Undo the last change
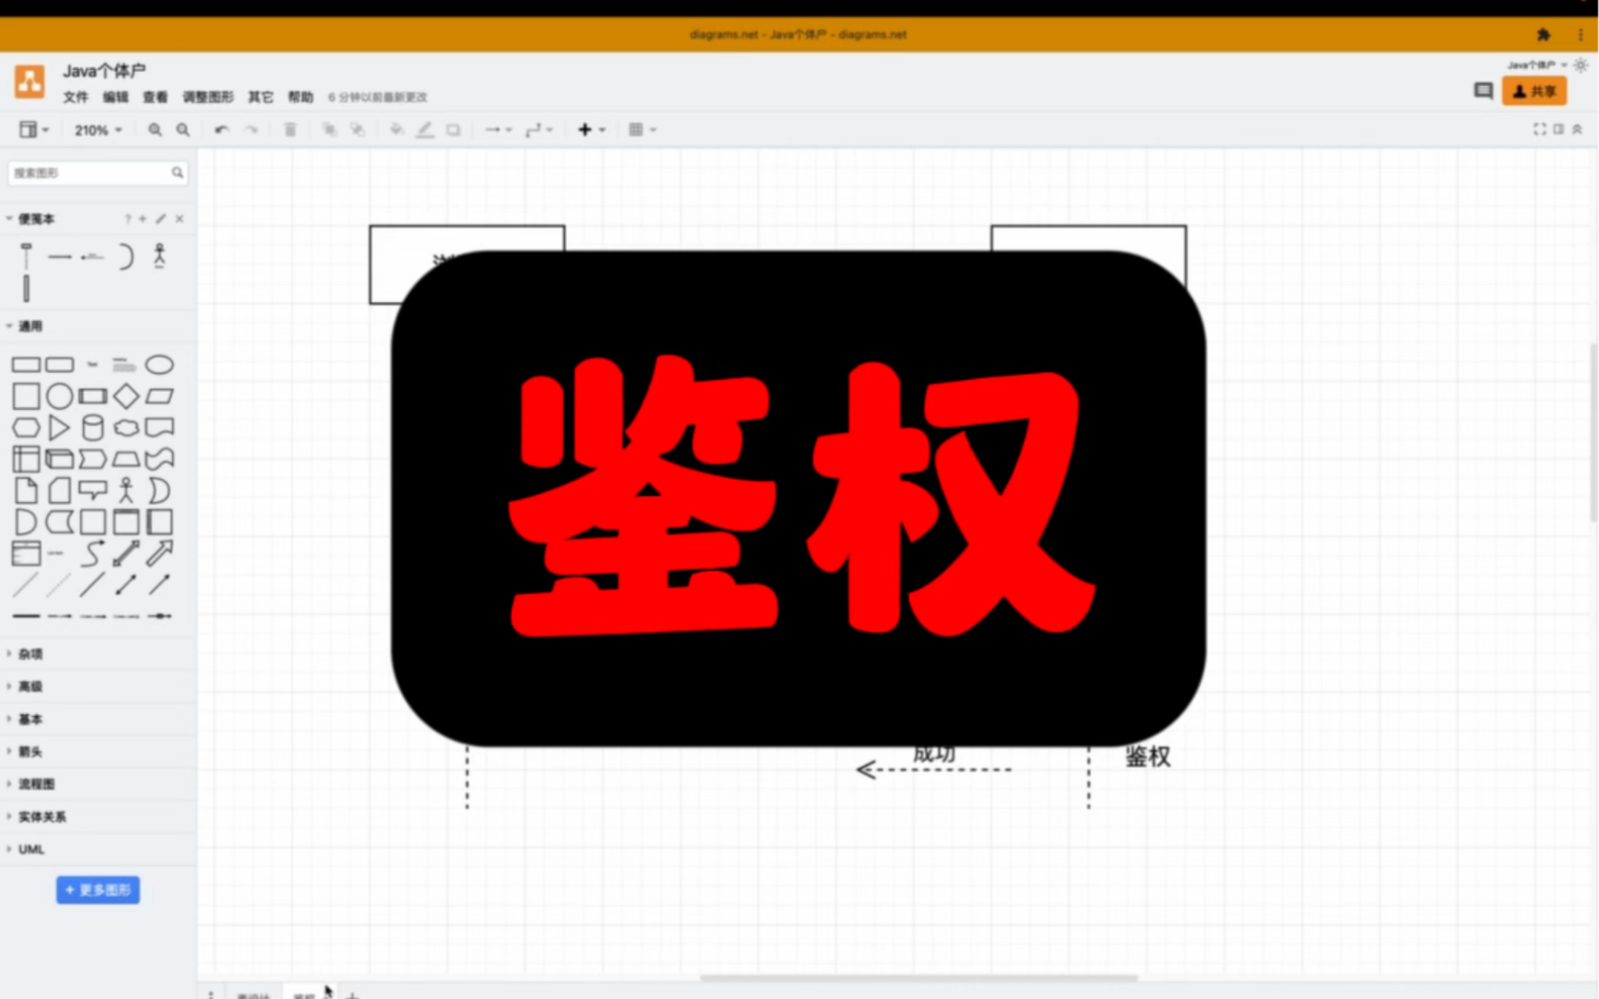The height and width of the screenshot is (999, 1599). point(221,130)
